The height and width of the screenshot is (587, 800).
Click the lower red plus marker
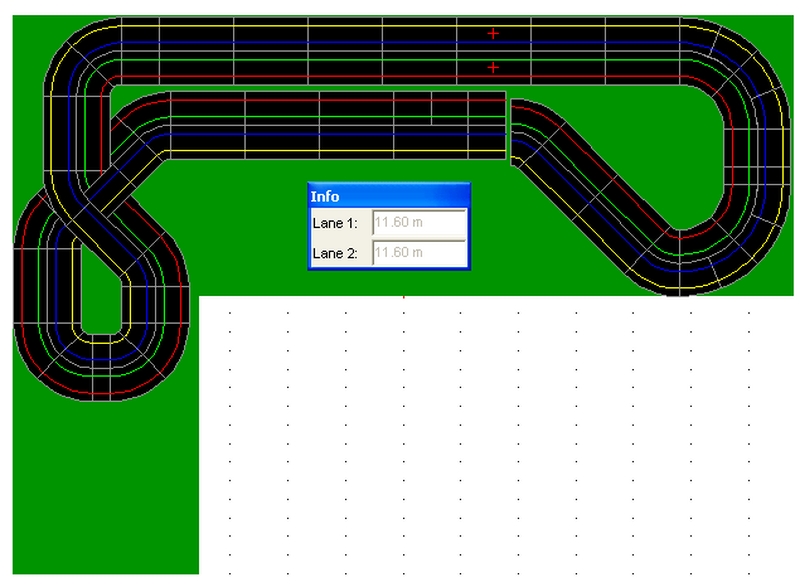tap(493, 67)
